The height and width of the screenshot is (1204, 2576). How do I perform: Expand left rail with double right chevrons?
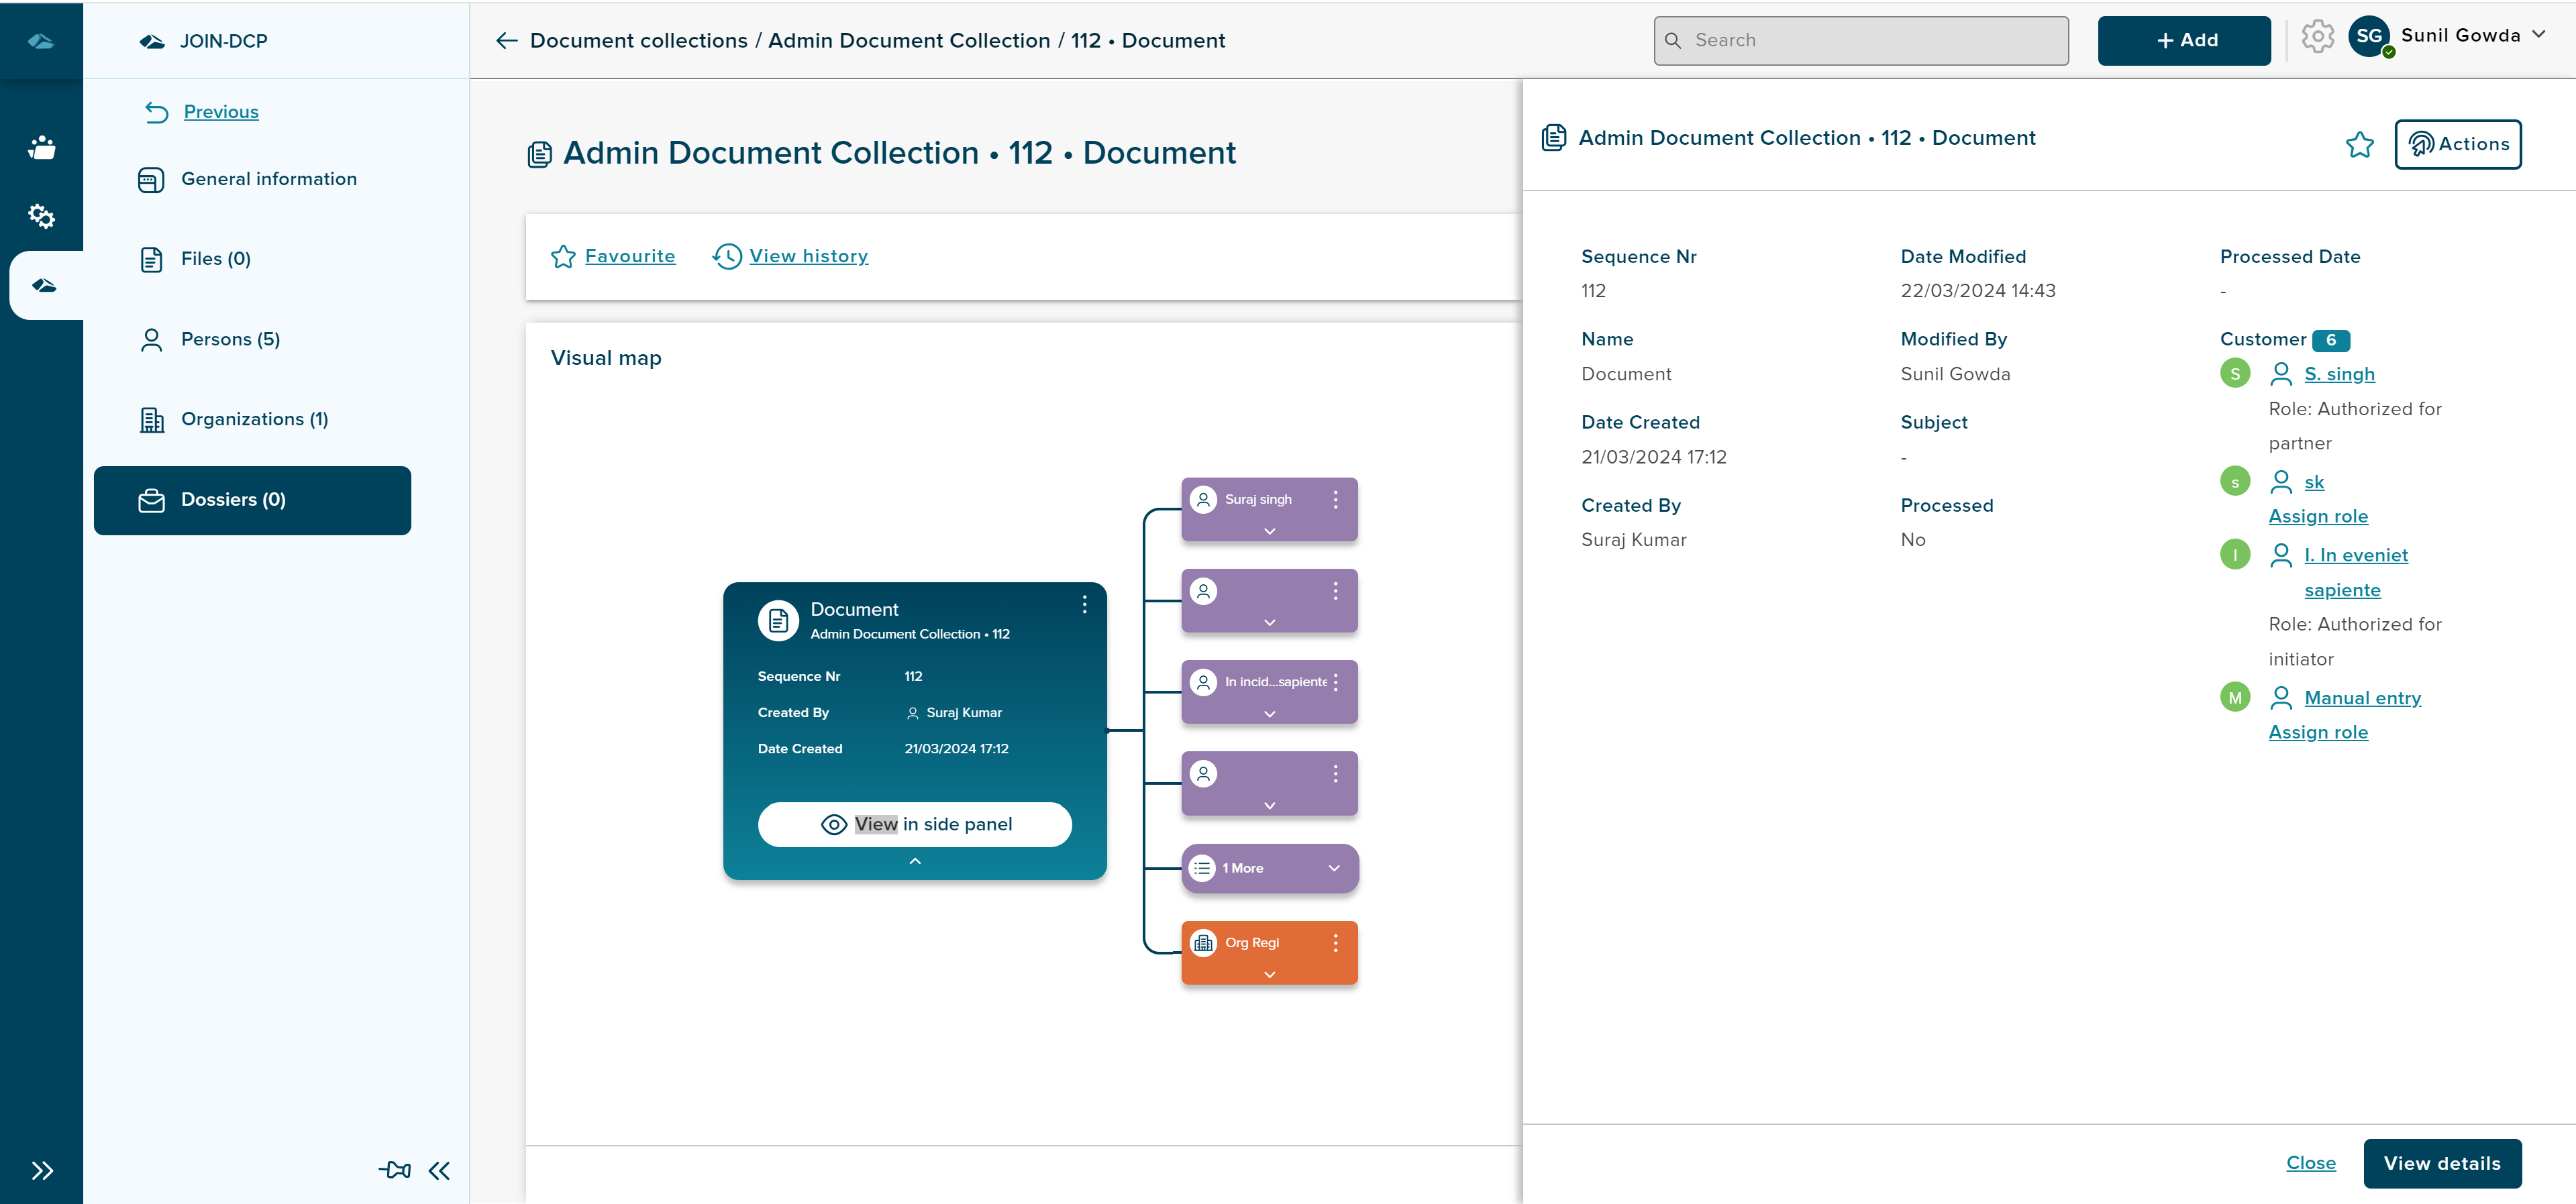tap(41, 1170)
